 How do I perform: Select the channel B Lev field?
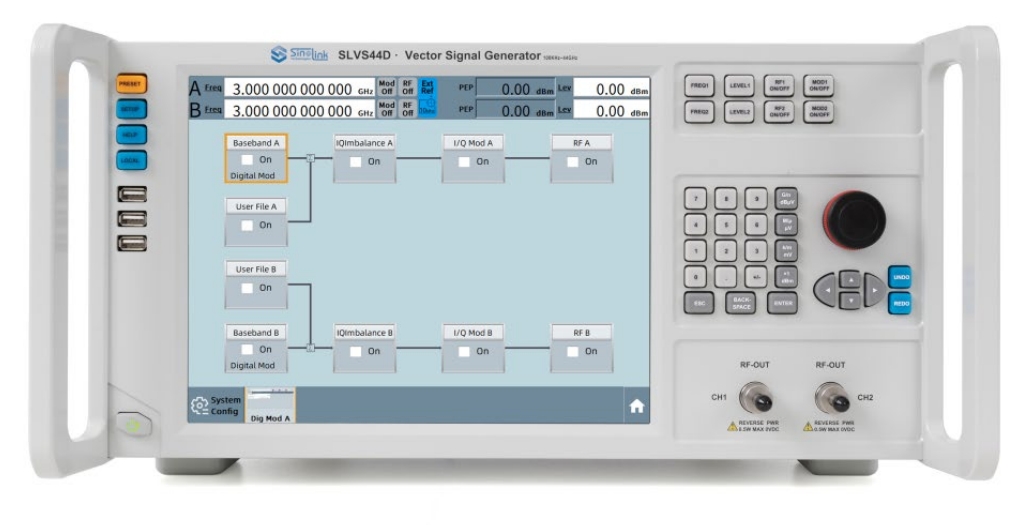(x=612, y=110)
